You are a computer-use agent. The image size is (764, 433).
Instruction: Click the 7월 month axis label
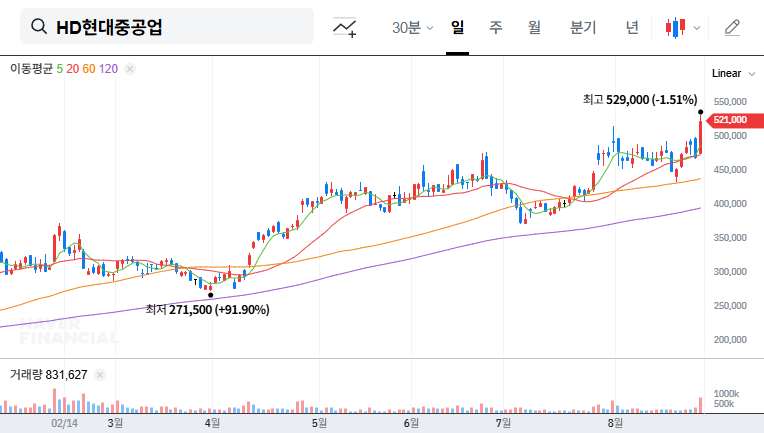pos(503,423)
